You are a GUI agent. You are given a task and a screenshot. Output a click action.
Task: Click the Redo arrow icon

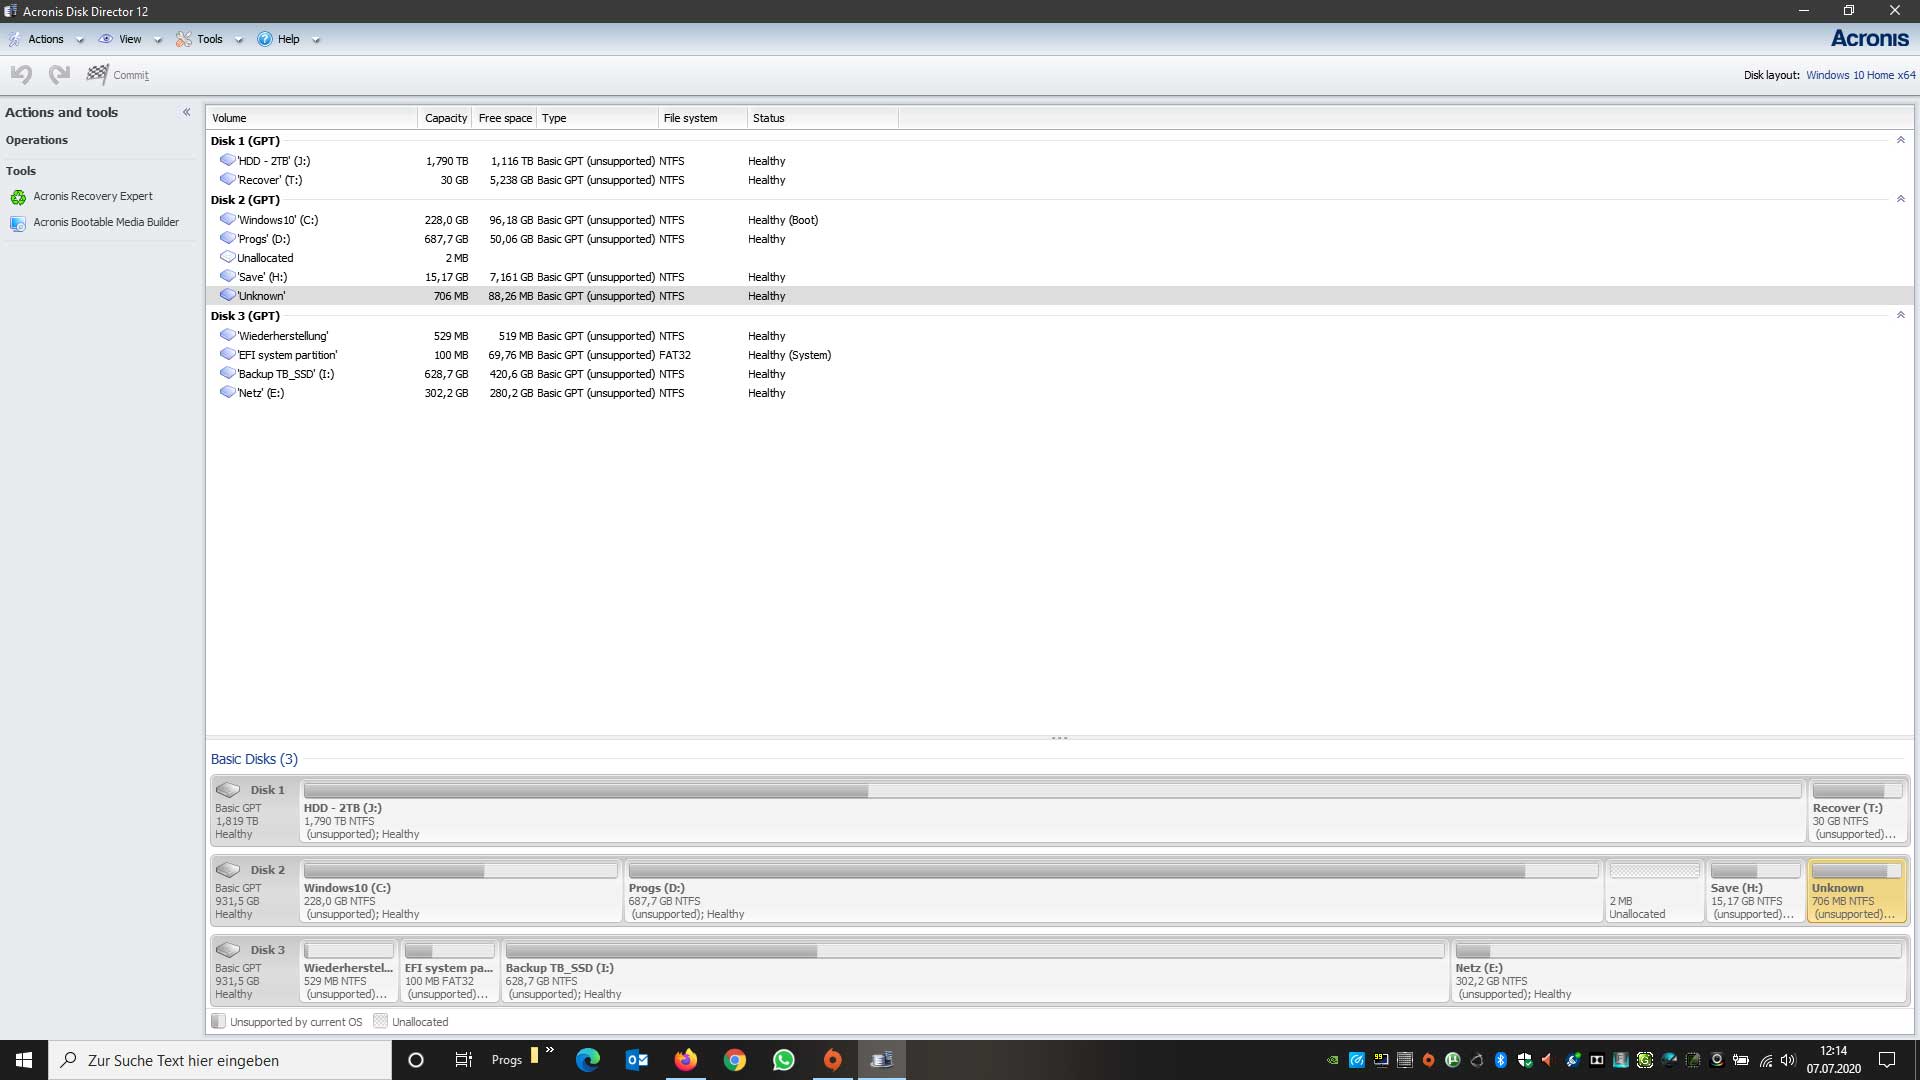coord(59,74)
